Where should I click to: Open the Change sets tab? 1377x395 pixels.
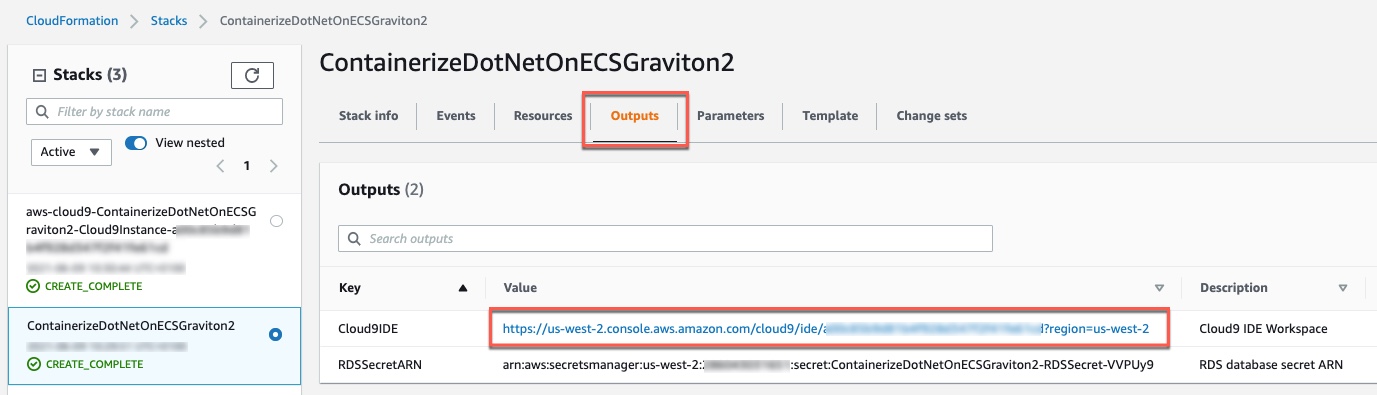(931, 116)
